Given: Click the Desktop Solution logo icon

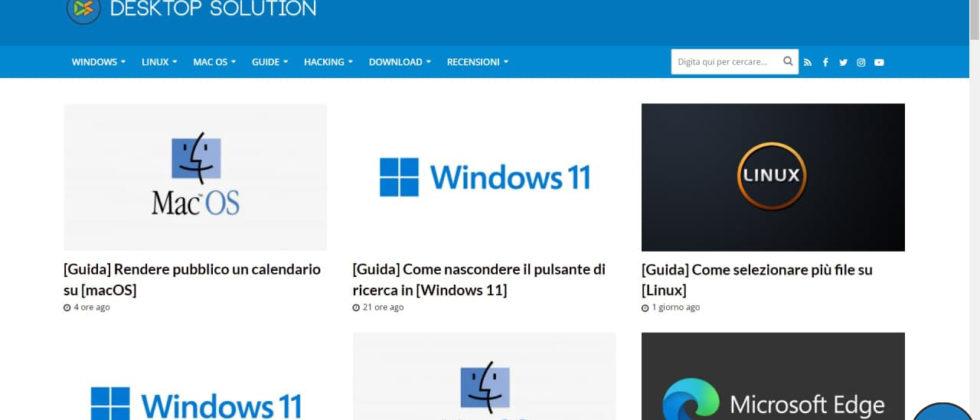Looking at the screenshot, I should pos(84,9).
